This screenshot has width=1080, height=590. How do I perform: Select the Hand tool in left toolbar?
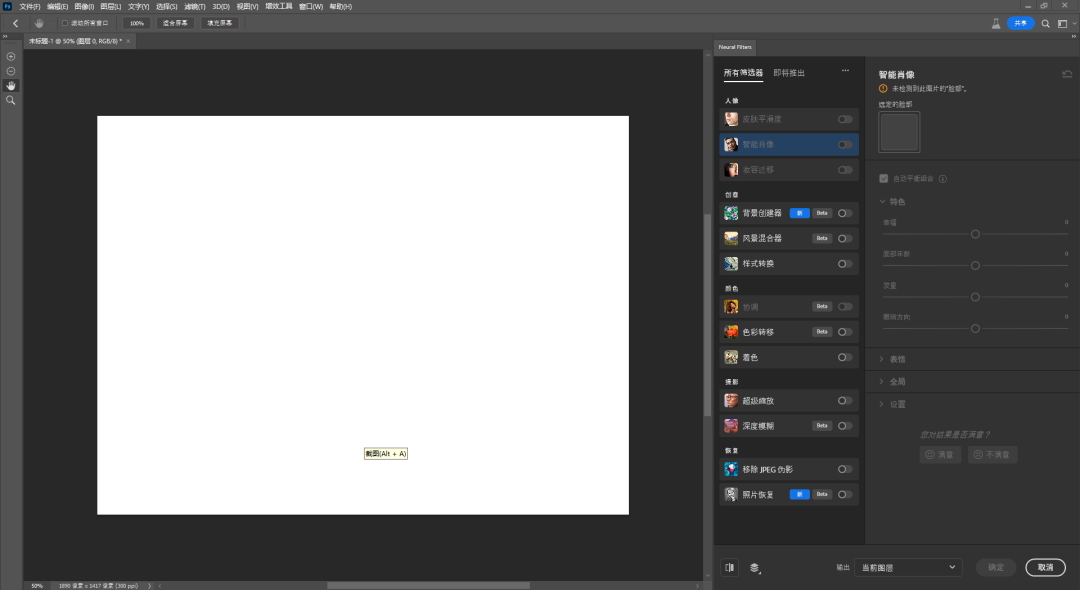[11, 86]
